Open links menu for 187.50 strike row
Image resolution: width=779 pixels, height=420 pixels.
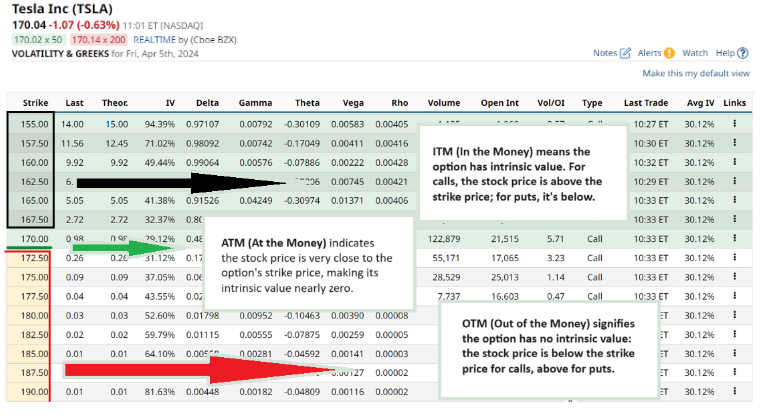[x=735, y=372]
